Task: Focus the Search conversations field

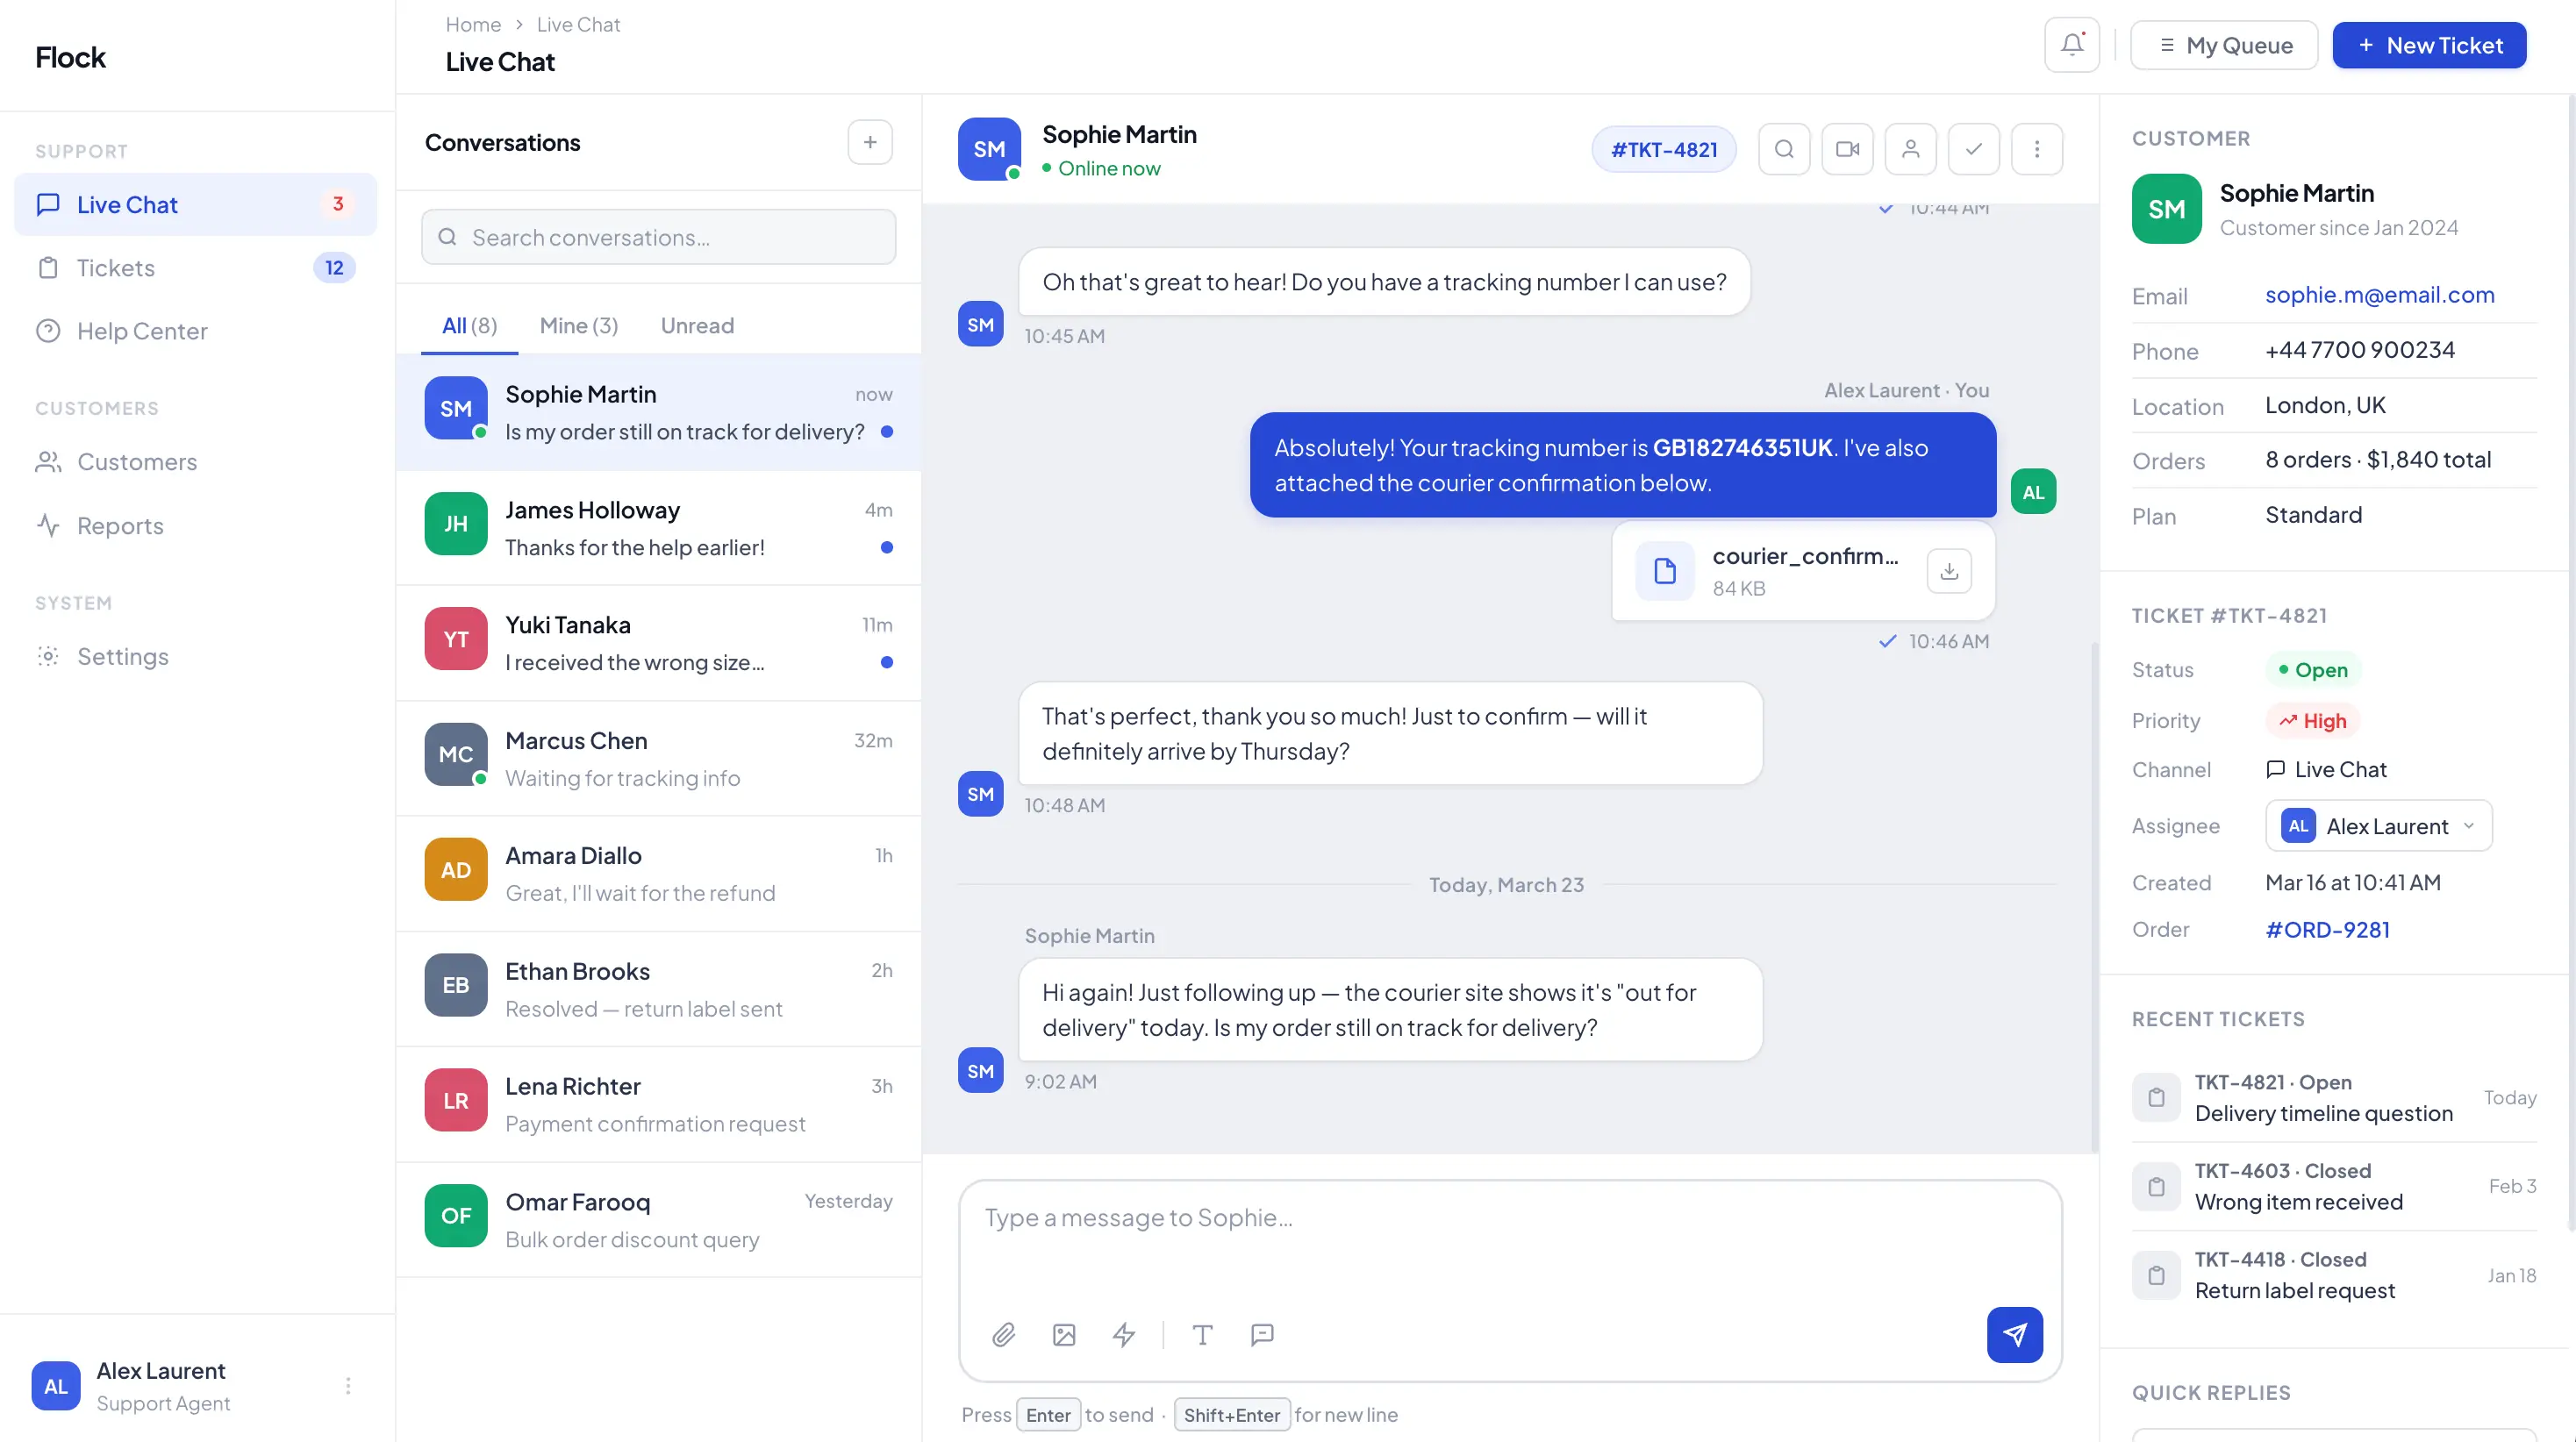Action: 658,237
